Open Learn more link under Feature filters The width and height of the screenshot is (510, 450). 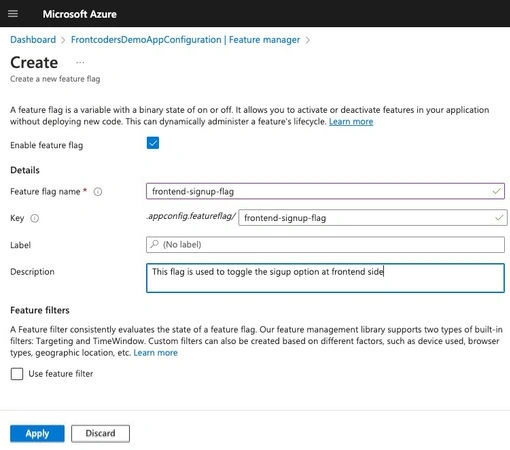click(x=155, y=353)
